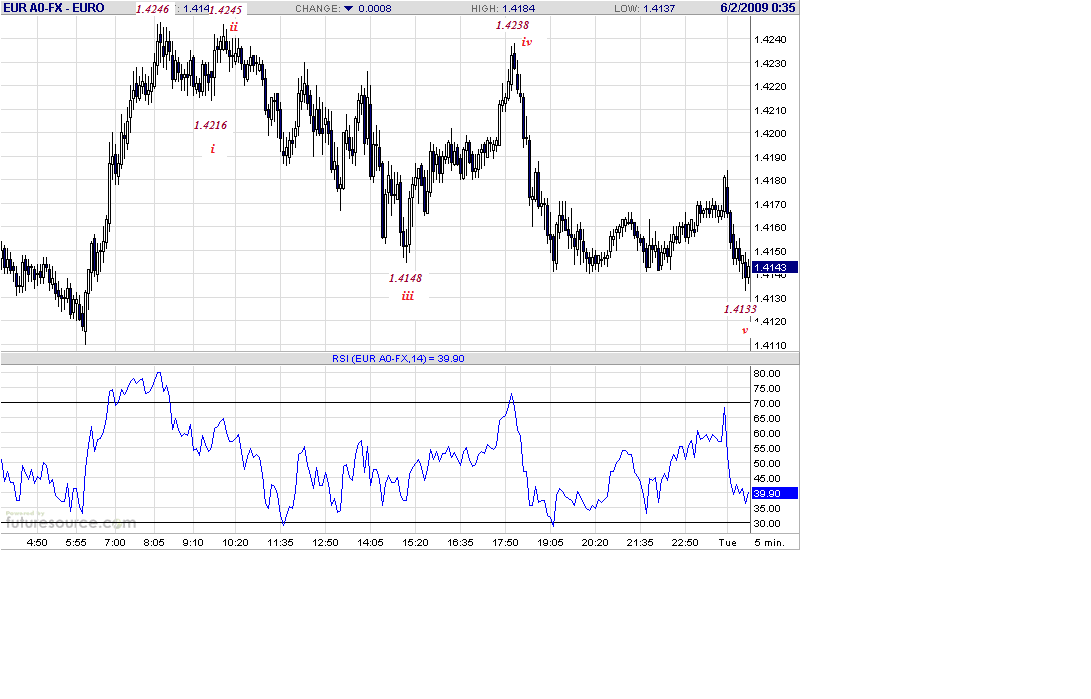Click the 1.4170 price axis label
This screenshot has width=1091, height=699.
pos(770,204)
